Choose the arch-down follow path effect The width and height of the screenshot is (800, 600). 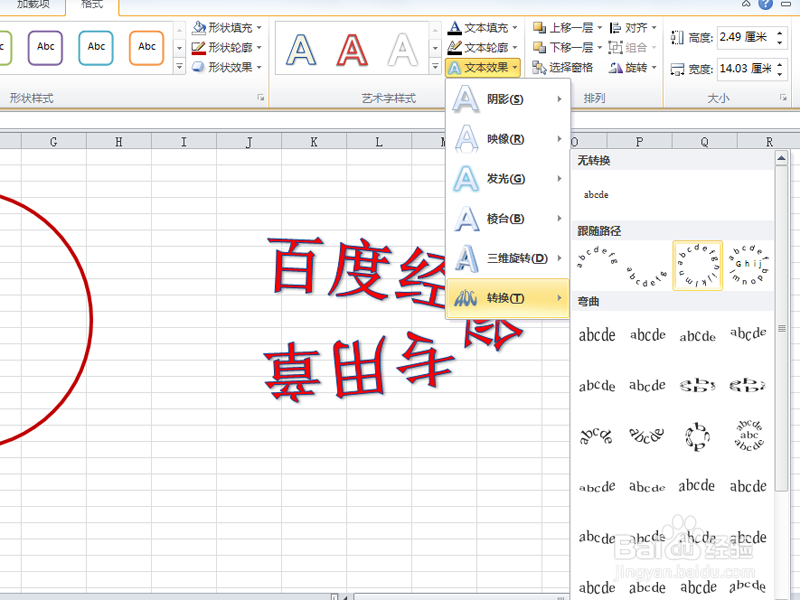[646, 266]
